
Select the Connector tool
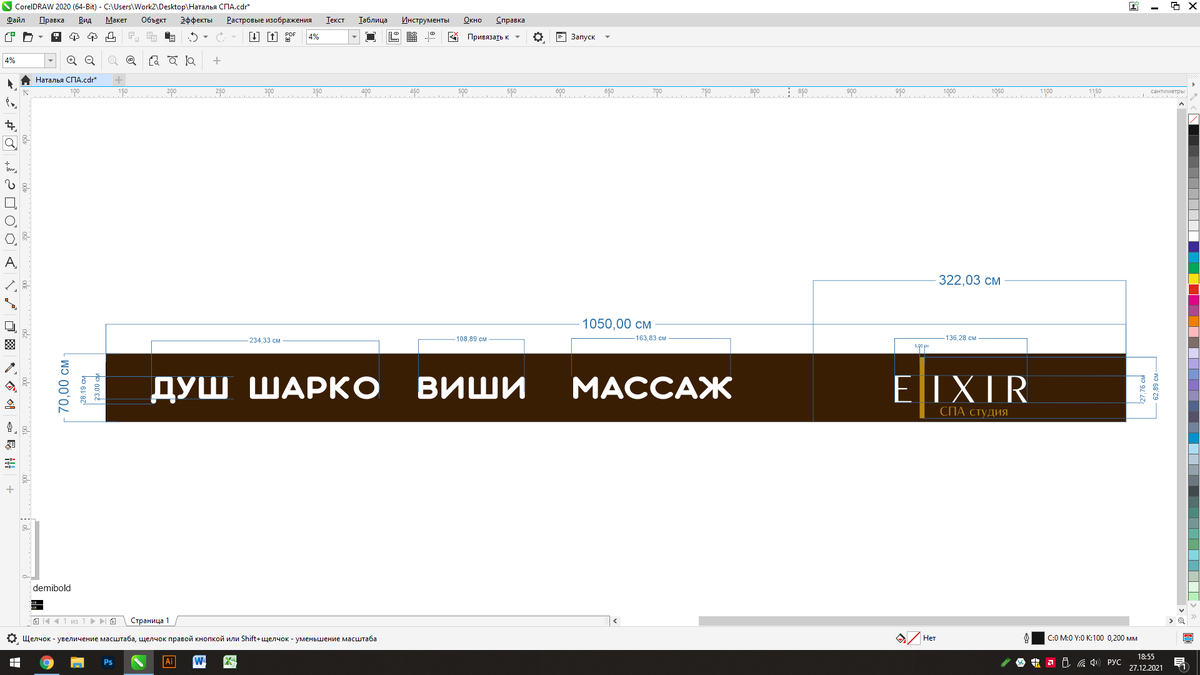pyautogui.click(x=10, y=303)
